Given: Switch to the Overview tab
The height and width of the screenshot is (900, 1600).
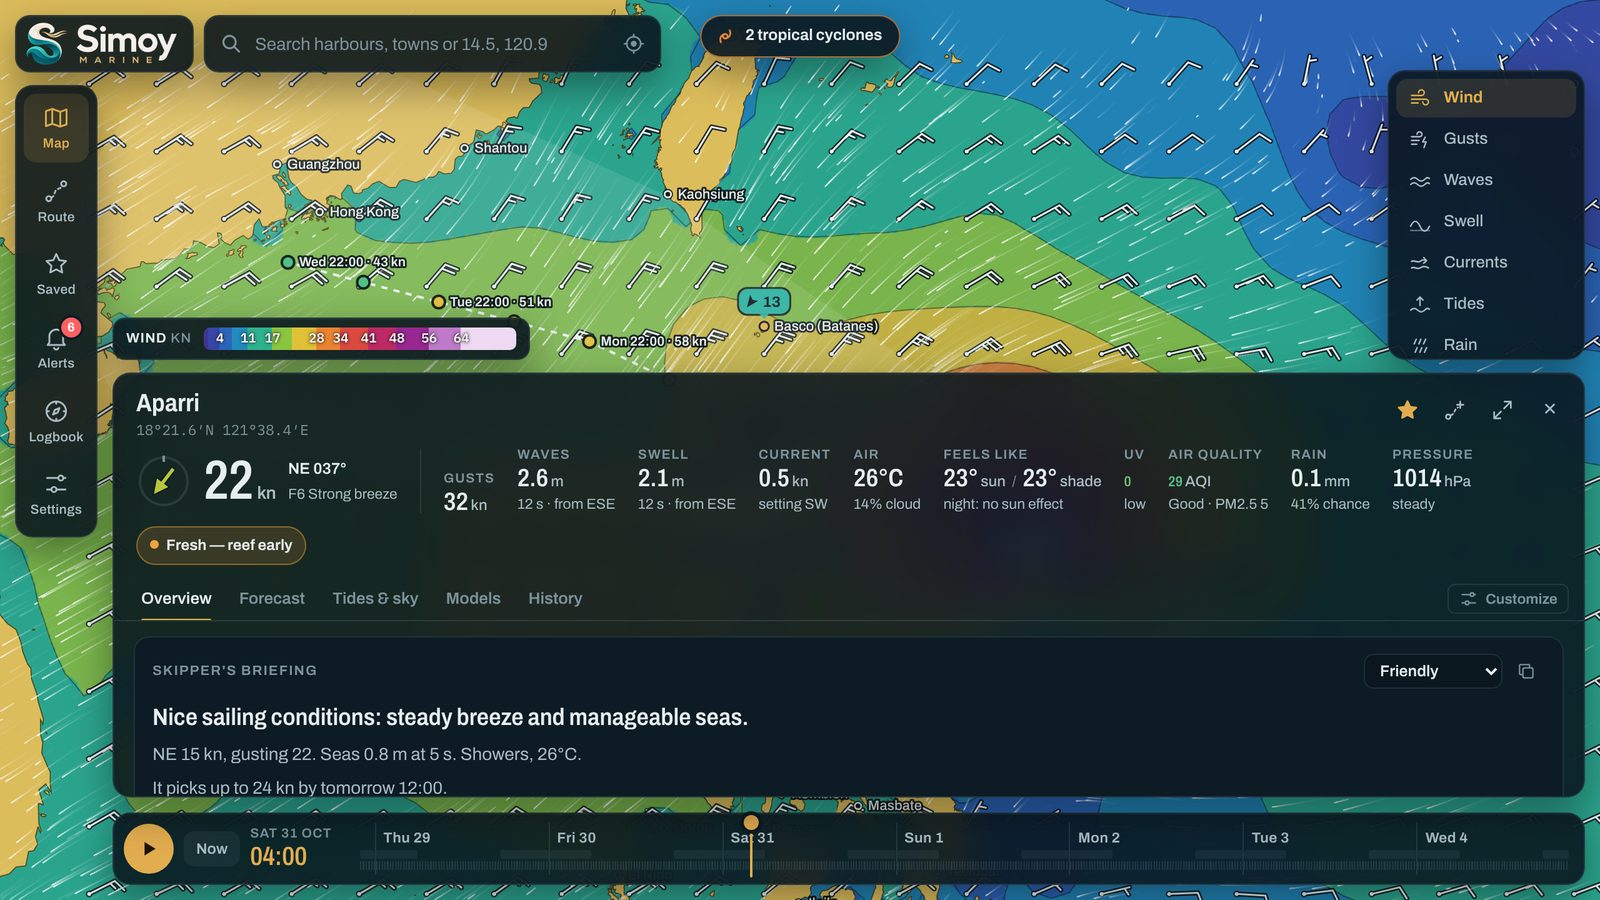Looking at the screenshot, I should point(176,598).
